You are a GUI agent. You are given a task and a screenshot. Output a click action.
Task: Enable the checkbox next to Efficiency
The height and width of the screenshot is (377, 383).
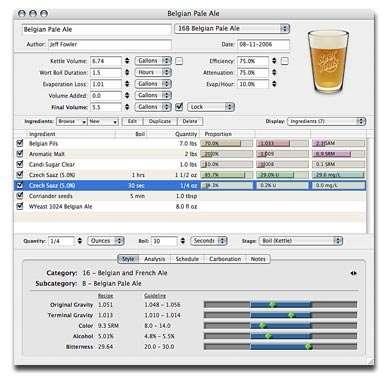click(284, 61)
